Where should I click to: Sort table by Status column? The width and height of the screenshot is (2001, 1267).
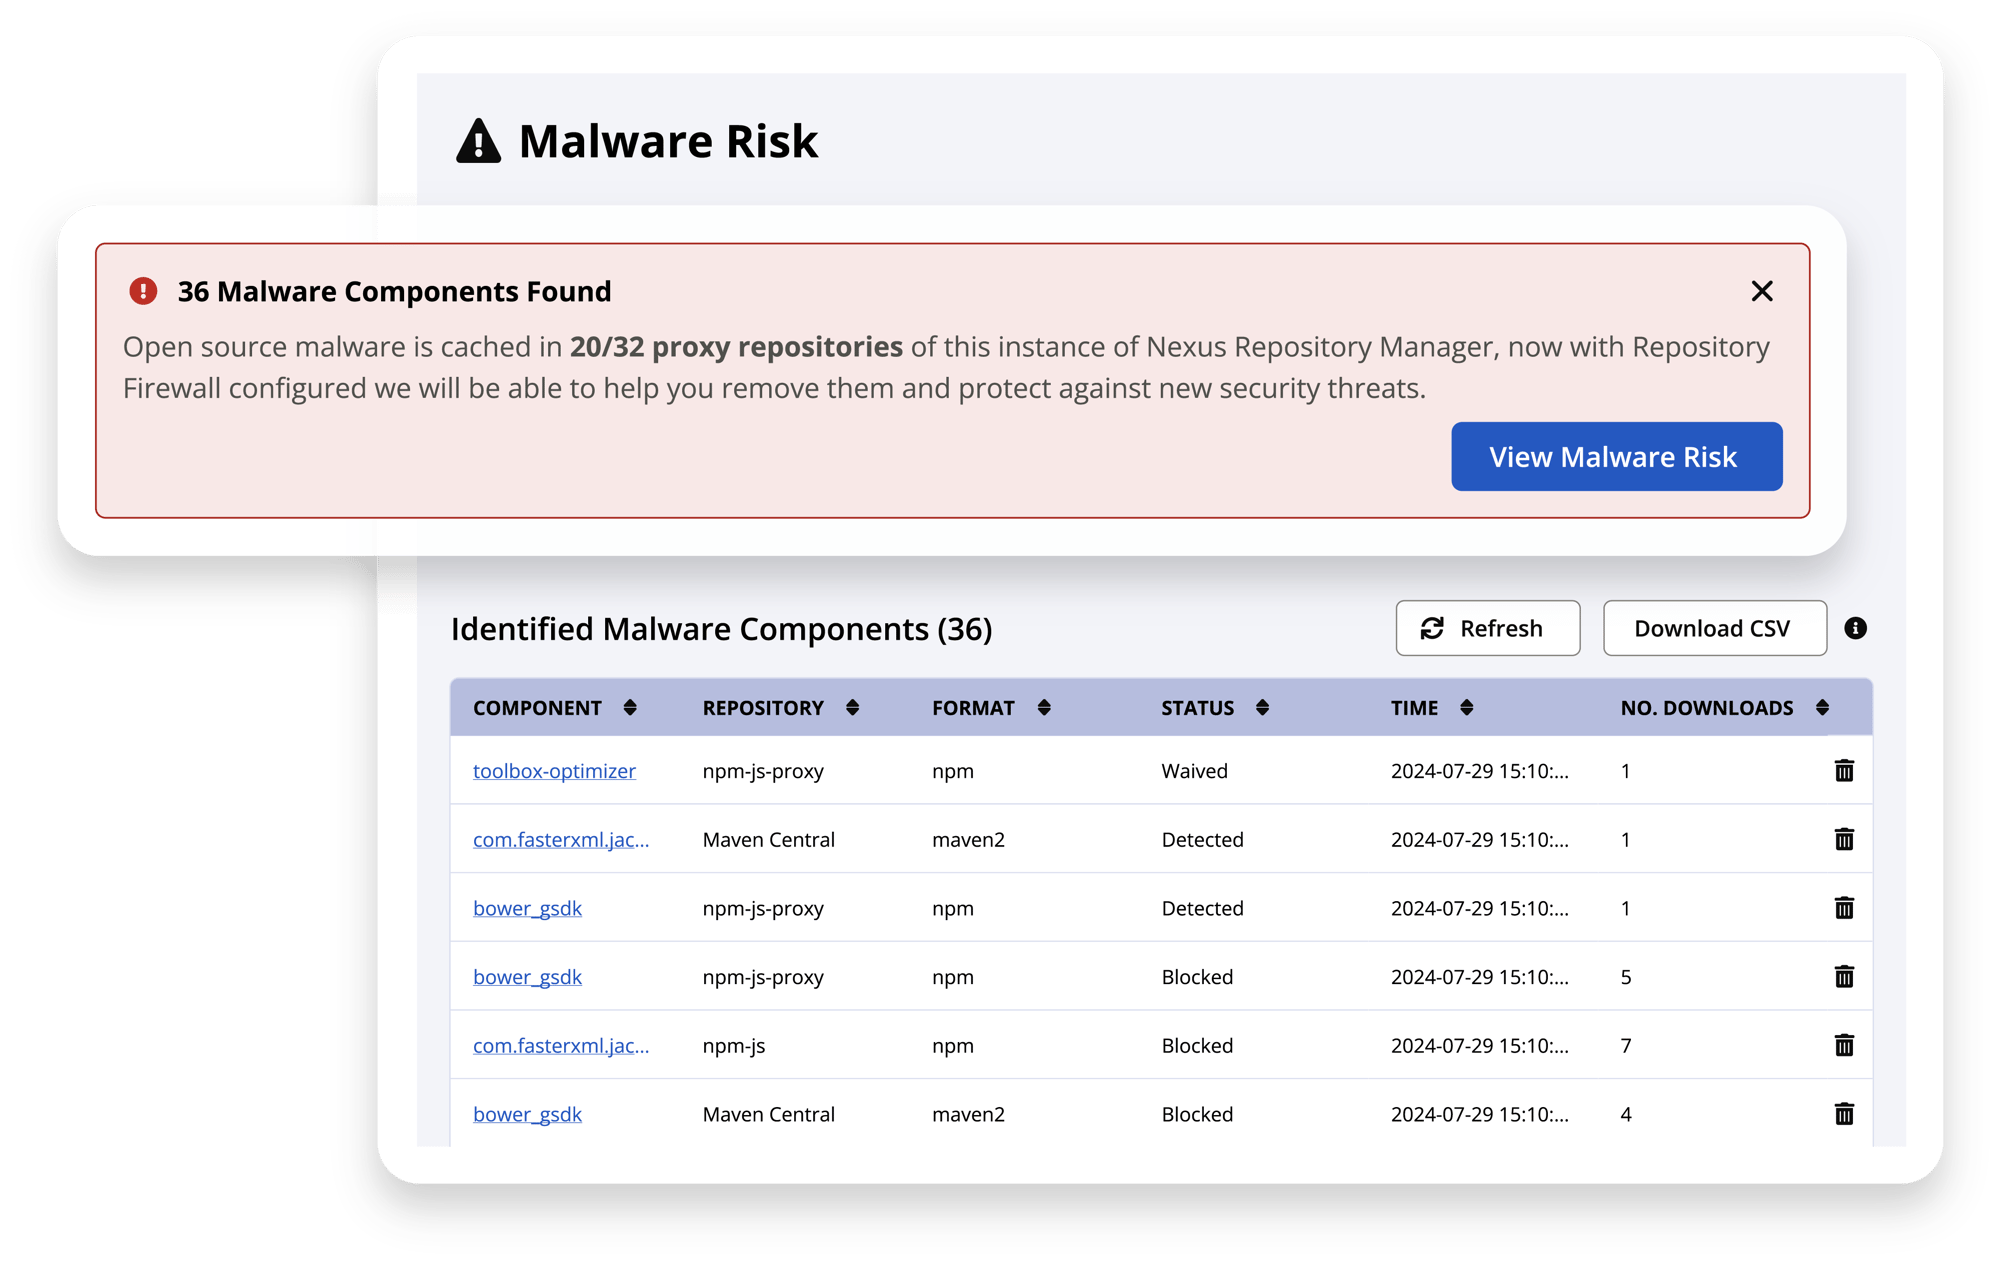(1262, 708)
